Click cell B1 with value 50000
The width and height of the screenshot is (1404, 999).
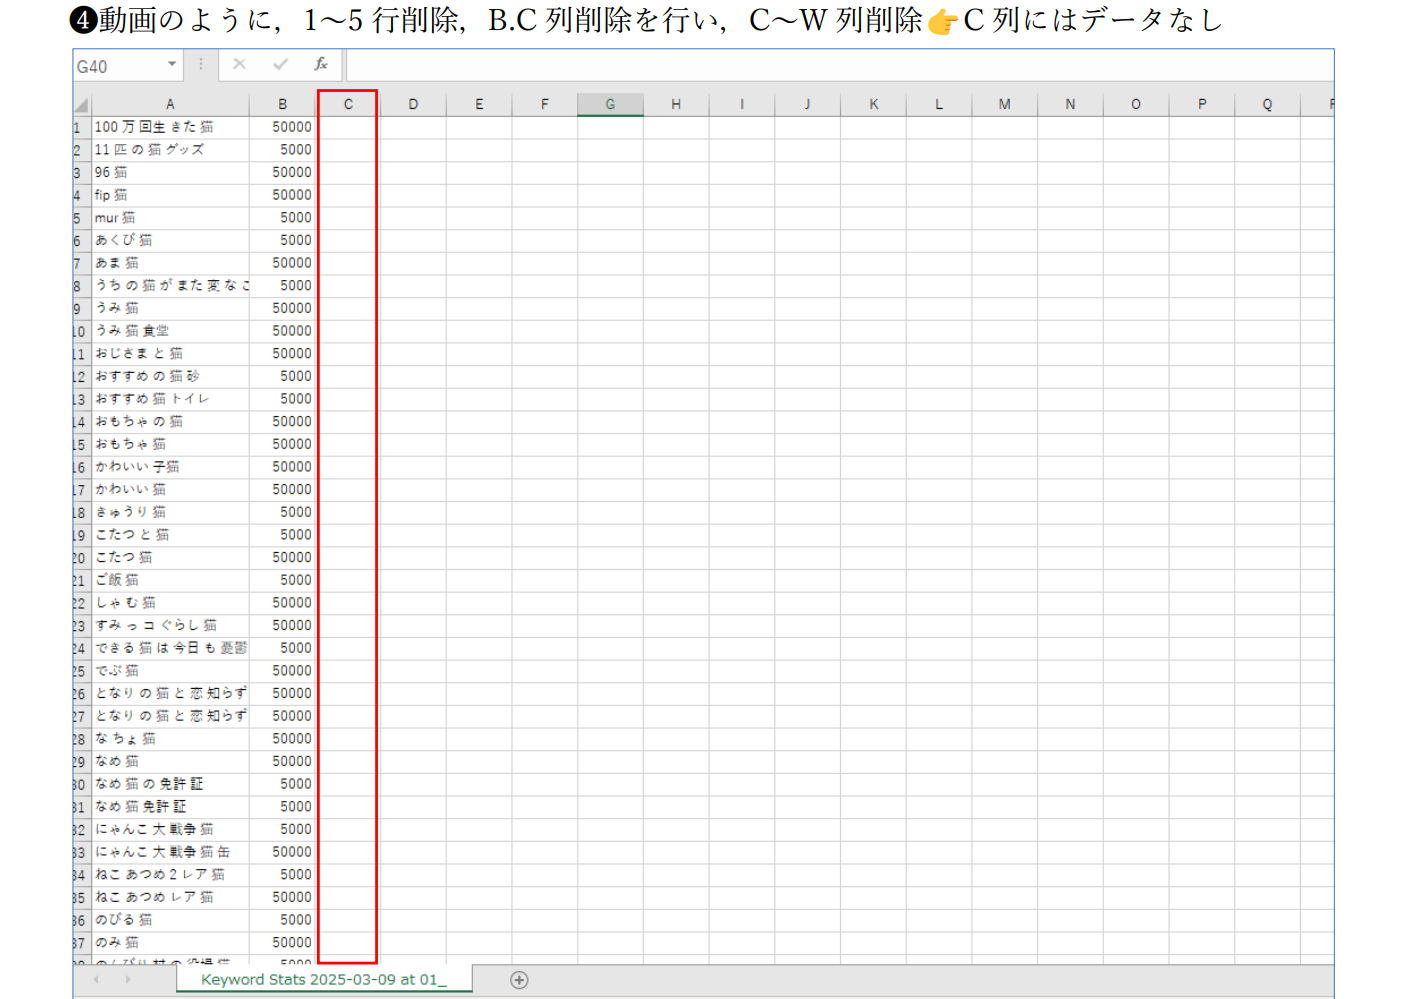283,127
